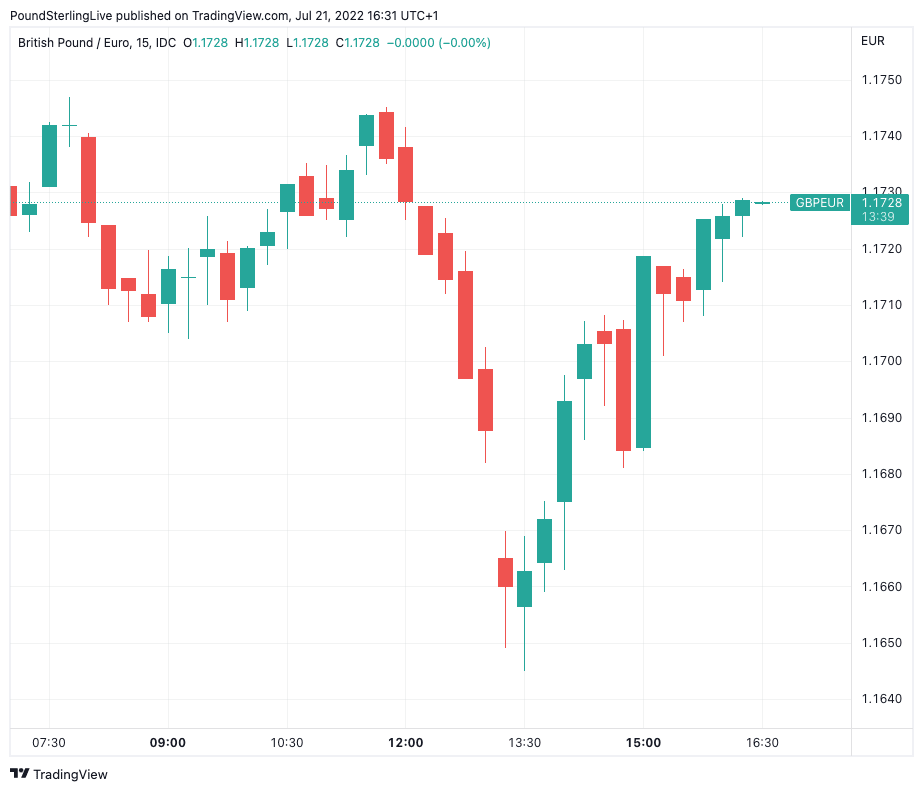Click the tall green candle at 15:00
Screen dimensions: 923x791
[643, 352]
